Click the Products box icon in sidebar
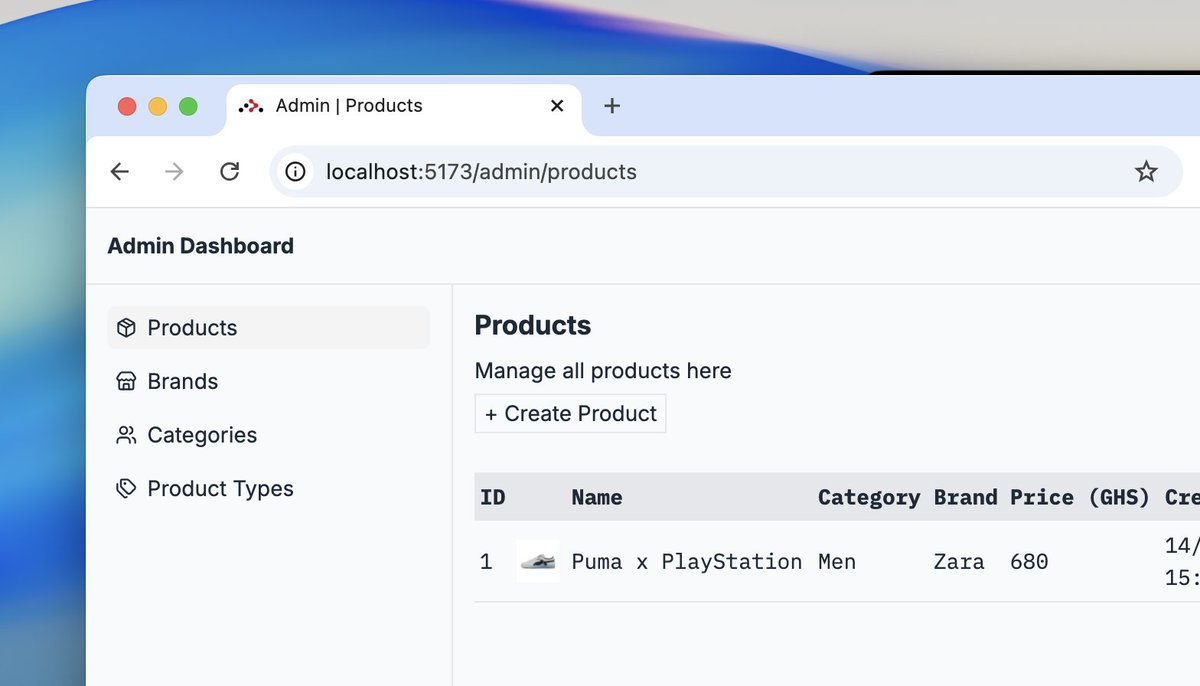 [x=126, y=328]
